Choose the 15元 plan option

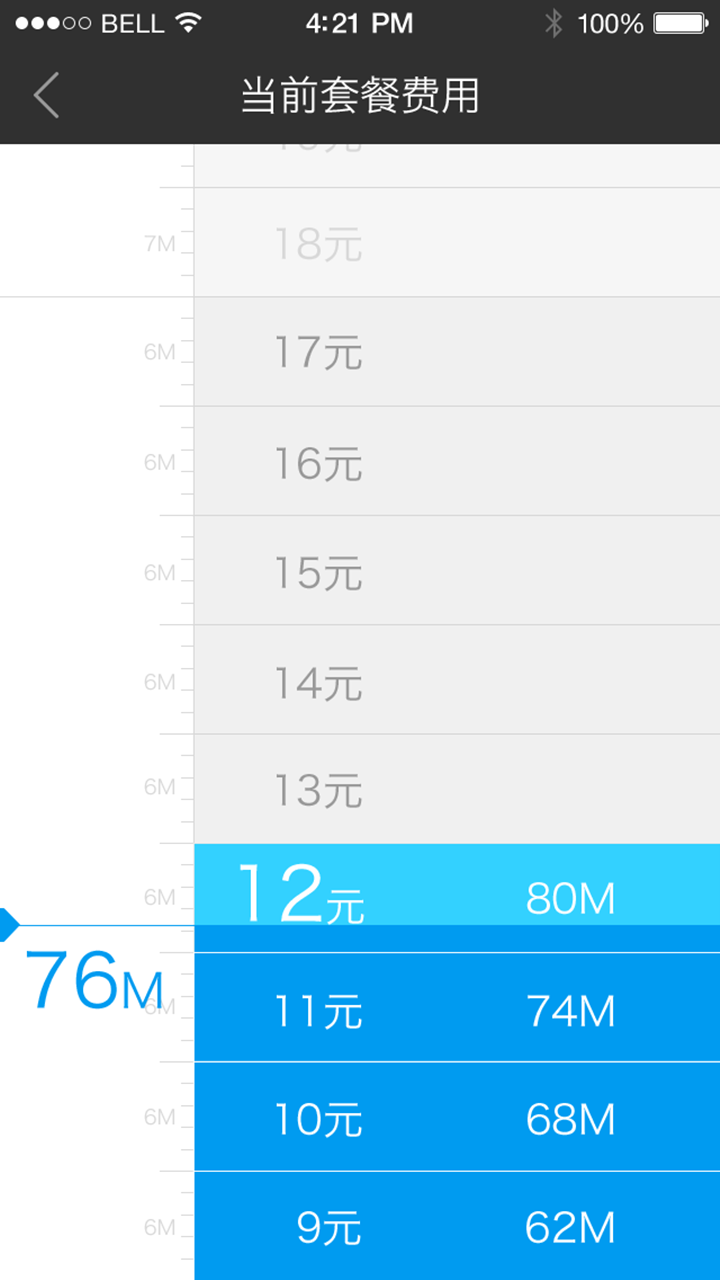pyautogui.click(x=456, y=571)
